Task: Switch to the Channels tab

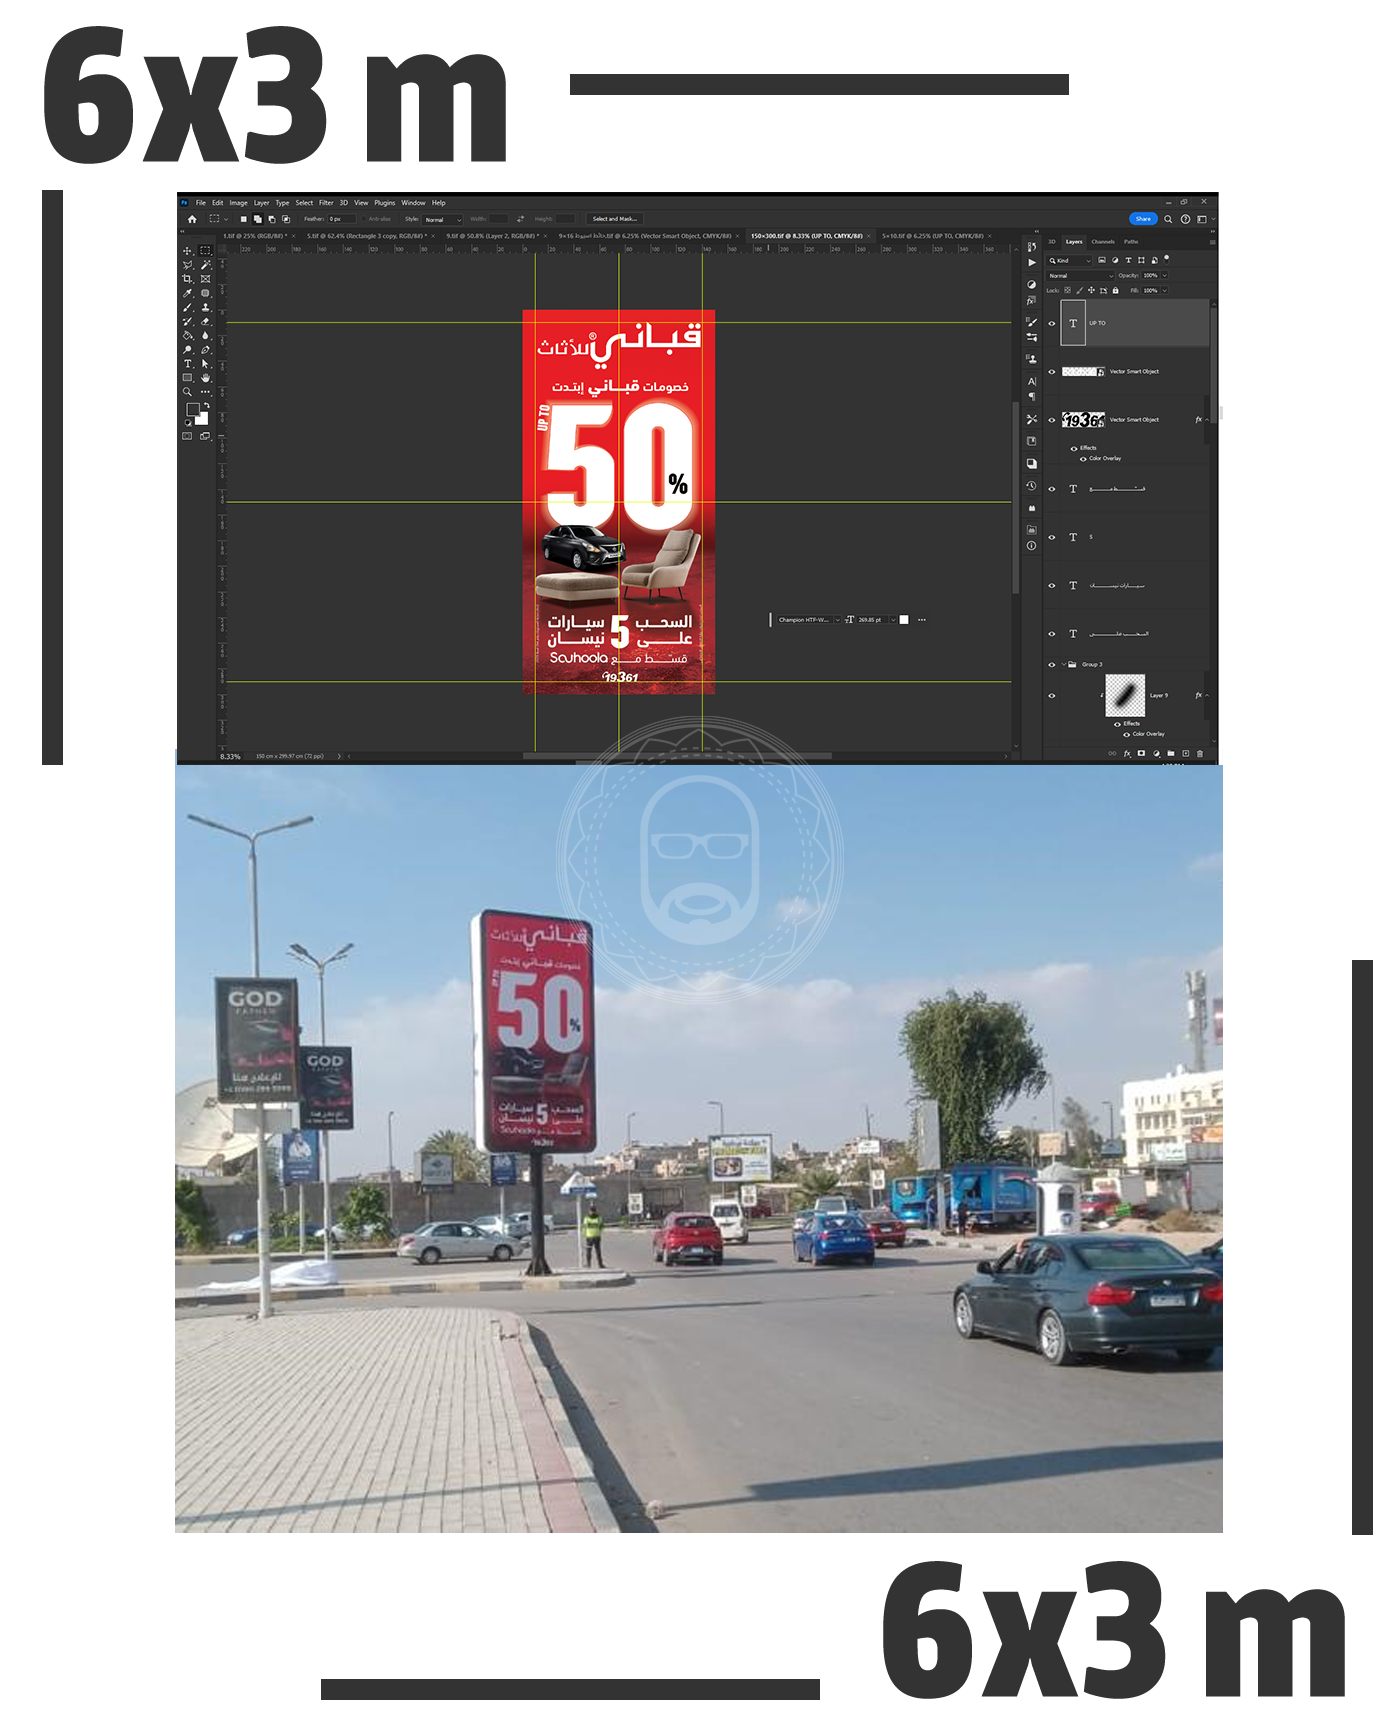Action: (x=1103, y=242)
